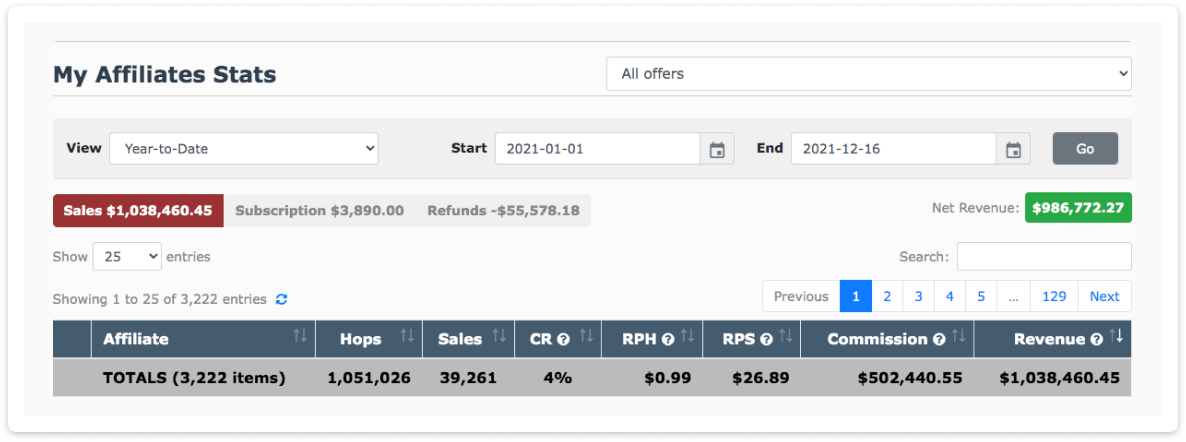Switch to the Refunds tab
The height and width of the screenshot is (442, 1186).
coord(504,210)
